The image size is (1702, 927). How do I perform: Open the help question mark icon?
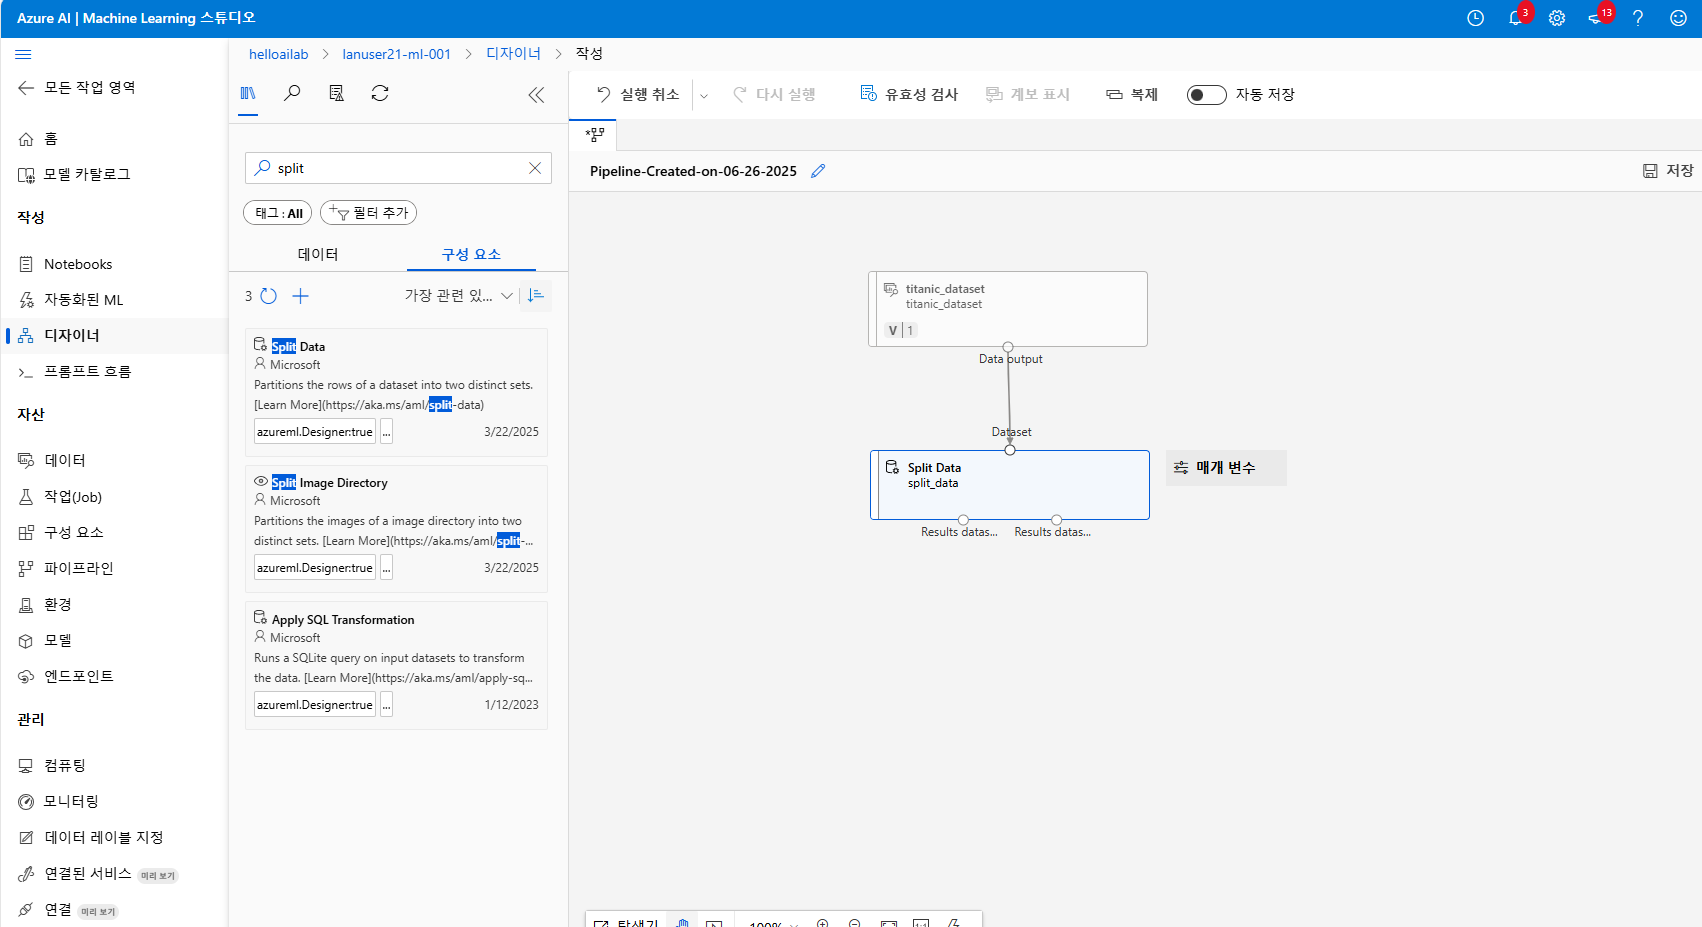[x=1638, y=18]
